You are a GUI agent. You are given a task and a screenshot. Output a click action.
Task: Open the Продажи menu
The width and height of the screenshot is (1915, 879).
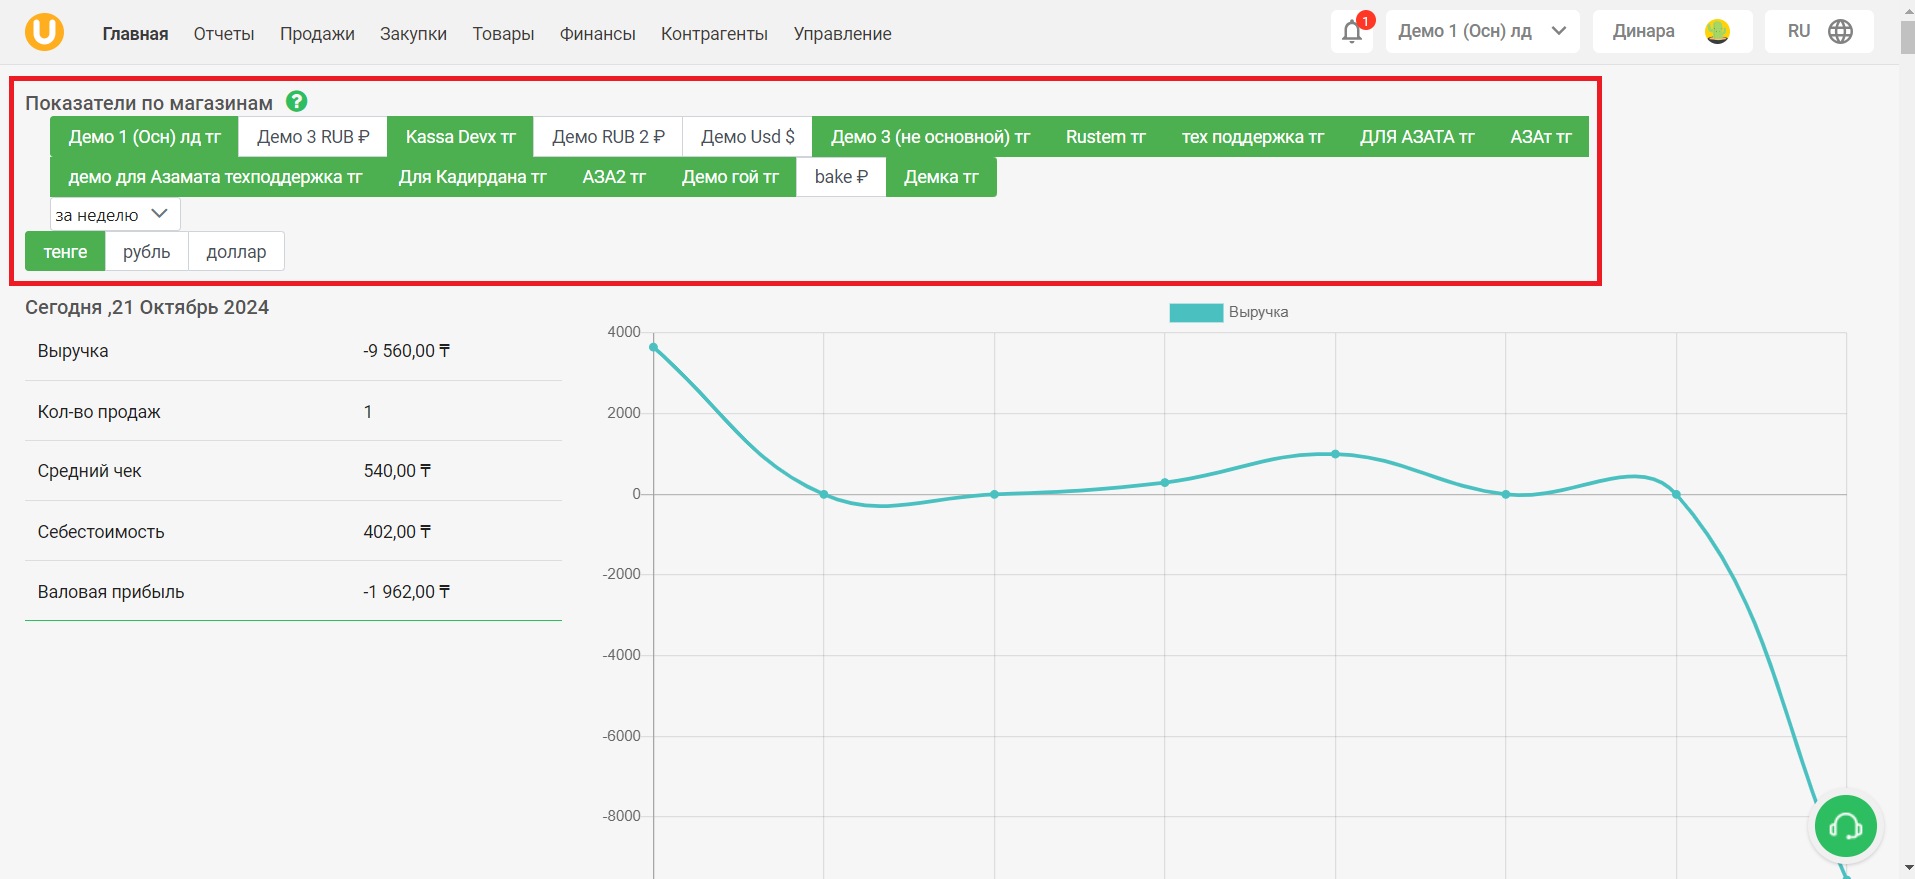317,34
